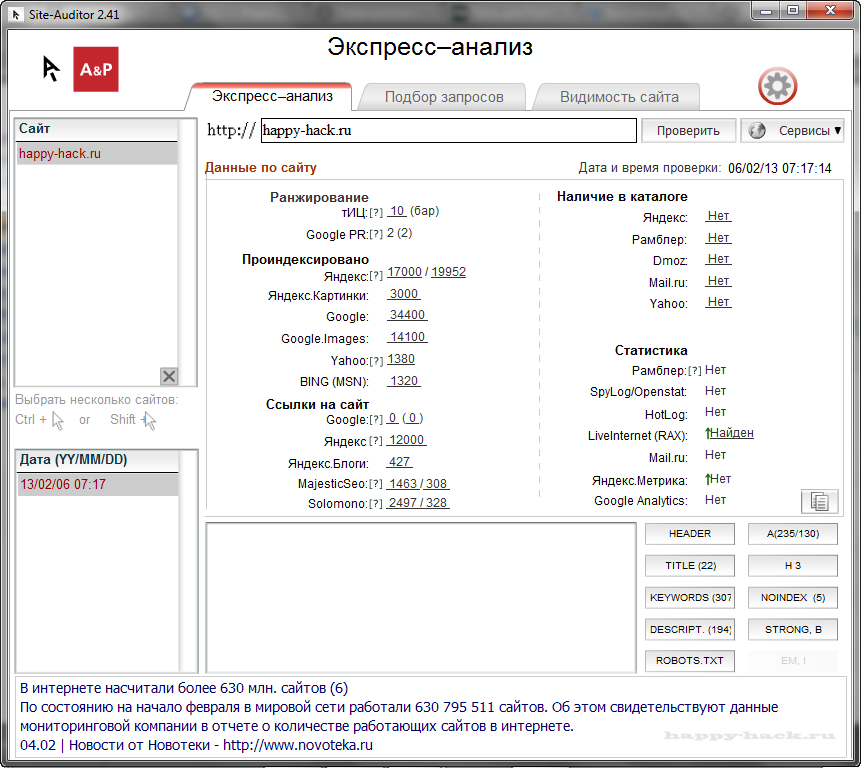Screen dimensions: 861x768
Task: Remove site with the X button
Action: coord(169,376)
